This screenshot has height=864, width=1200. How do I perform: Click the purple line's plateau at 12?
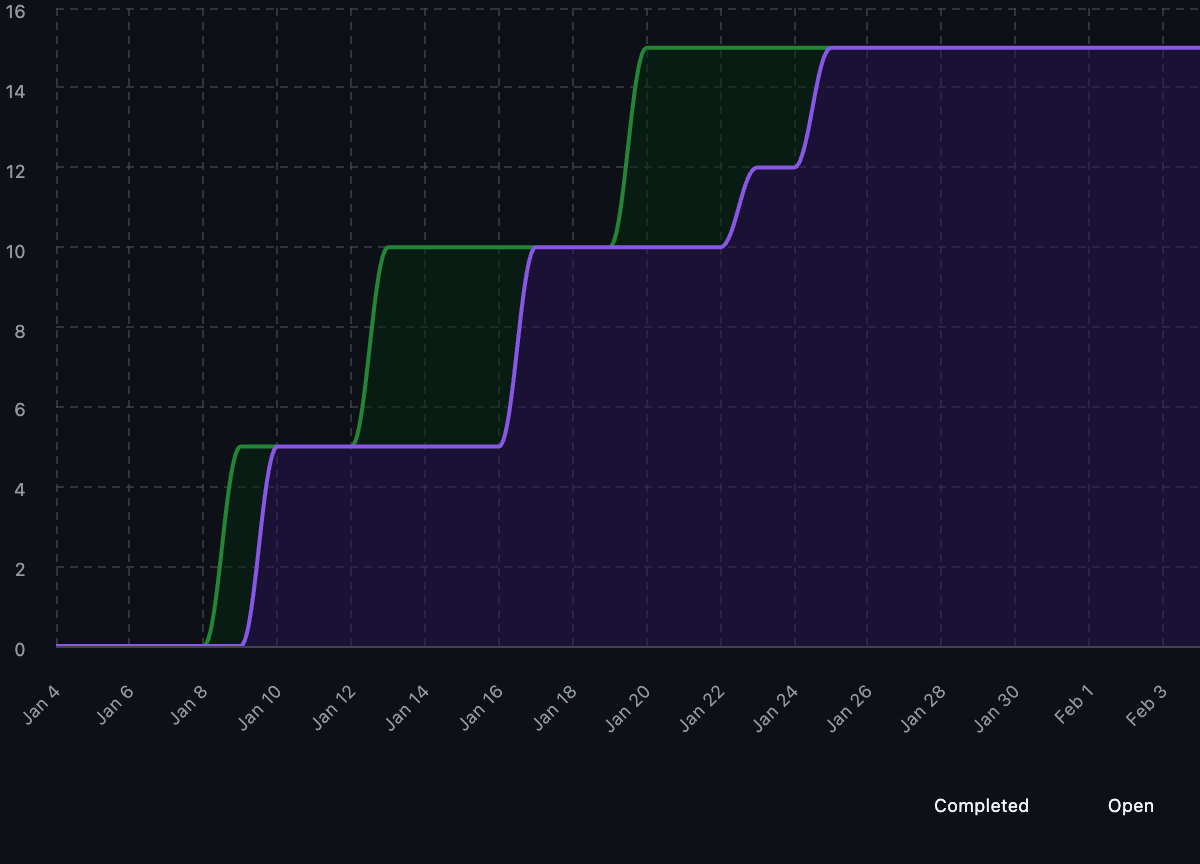pos(775,167)
